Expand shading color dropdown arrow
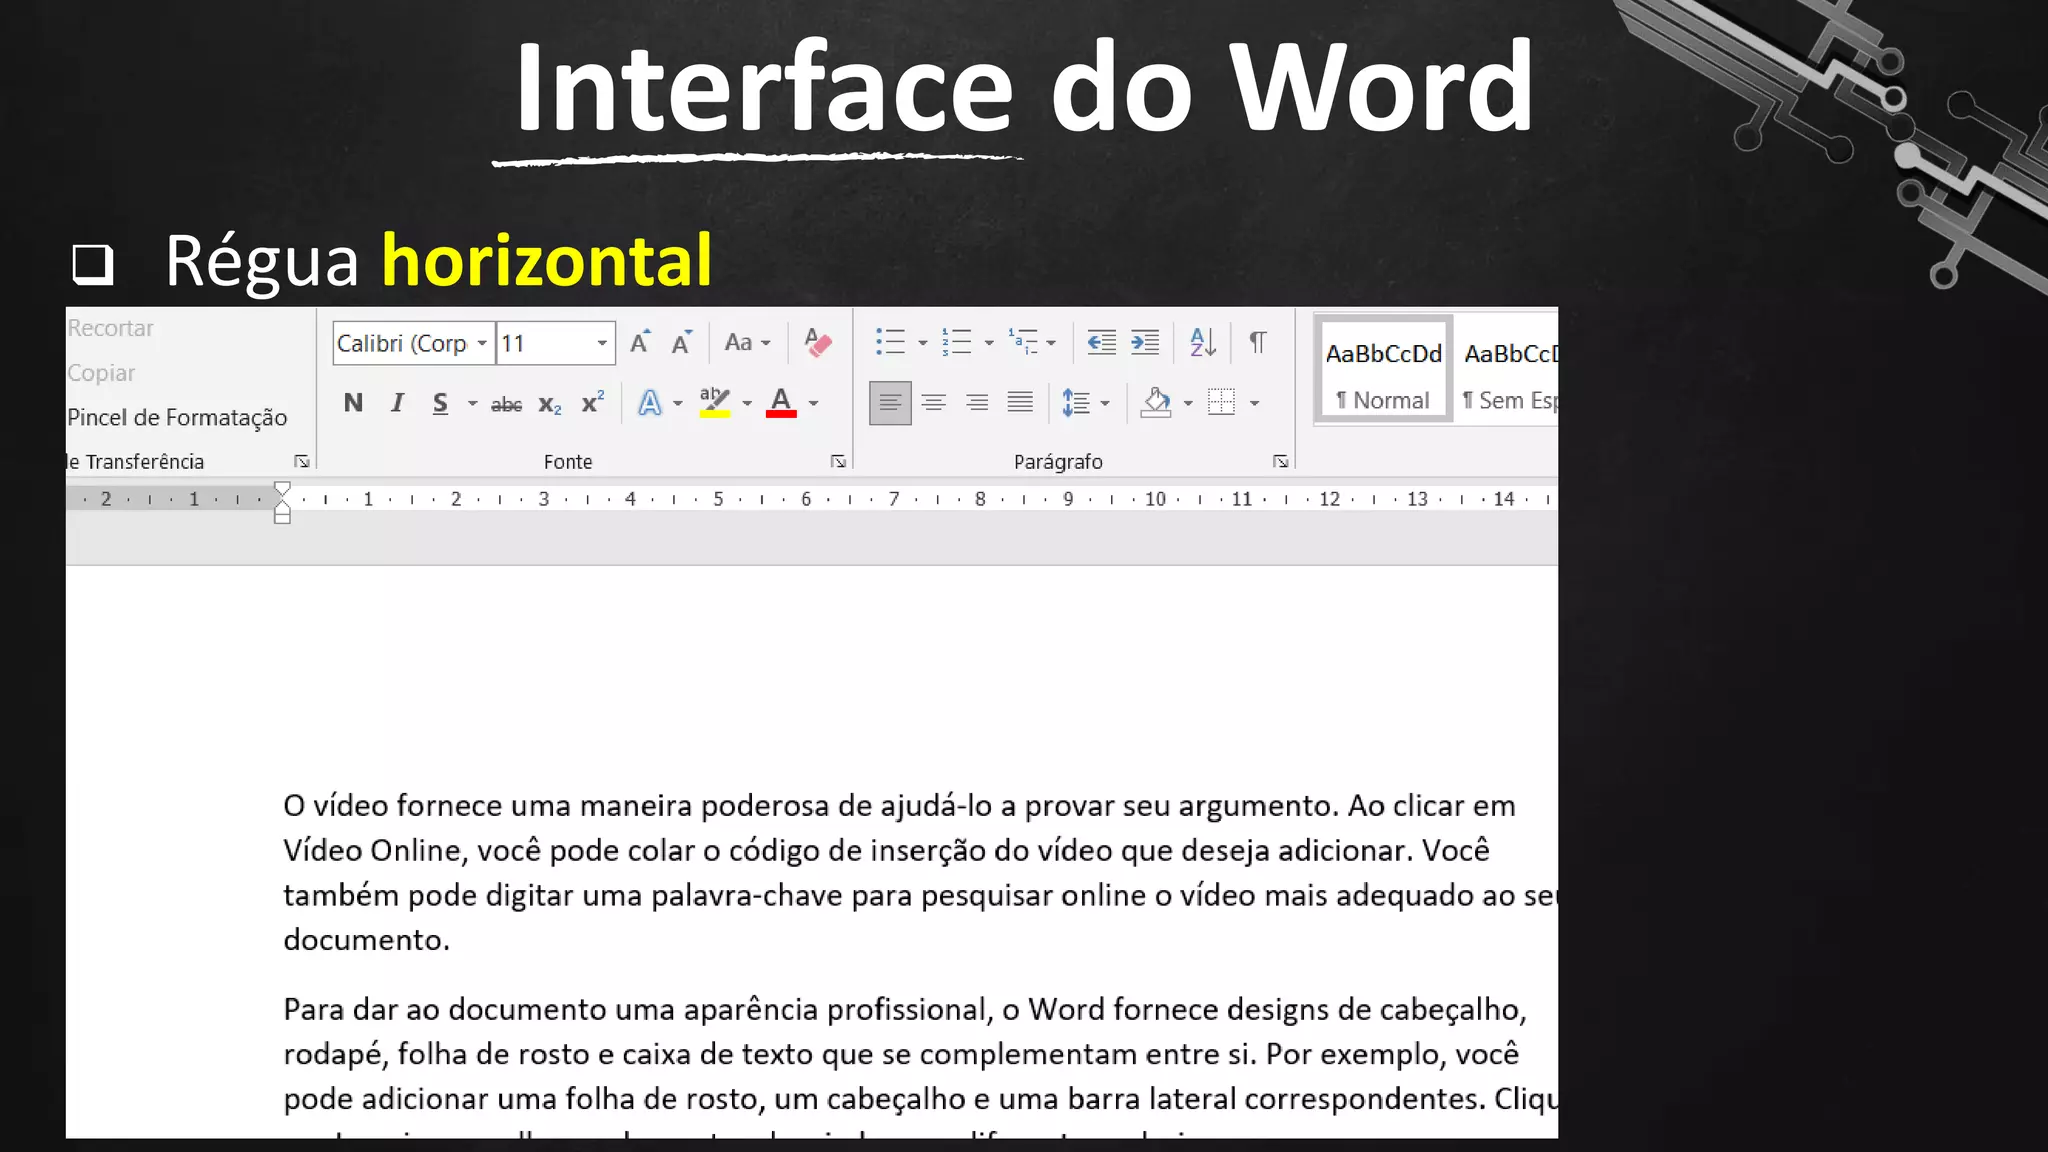2048x1152 pixels. point(1188,404)
